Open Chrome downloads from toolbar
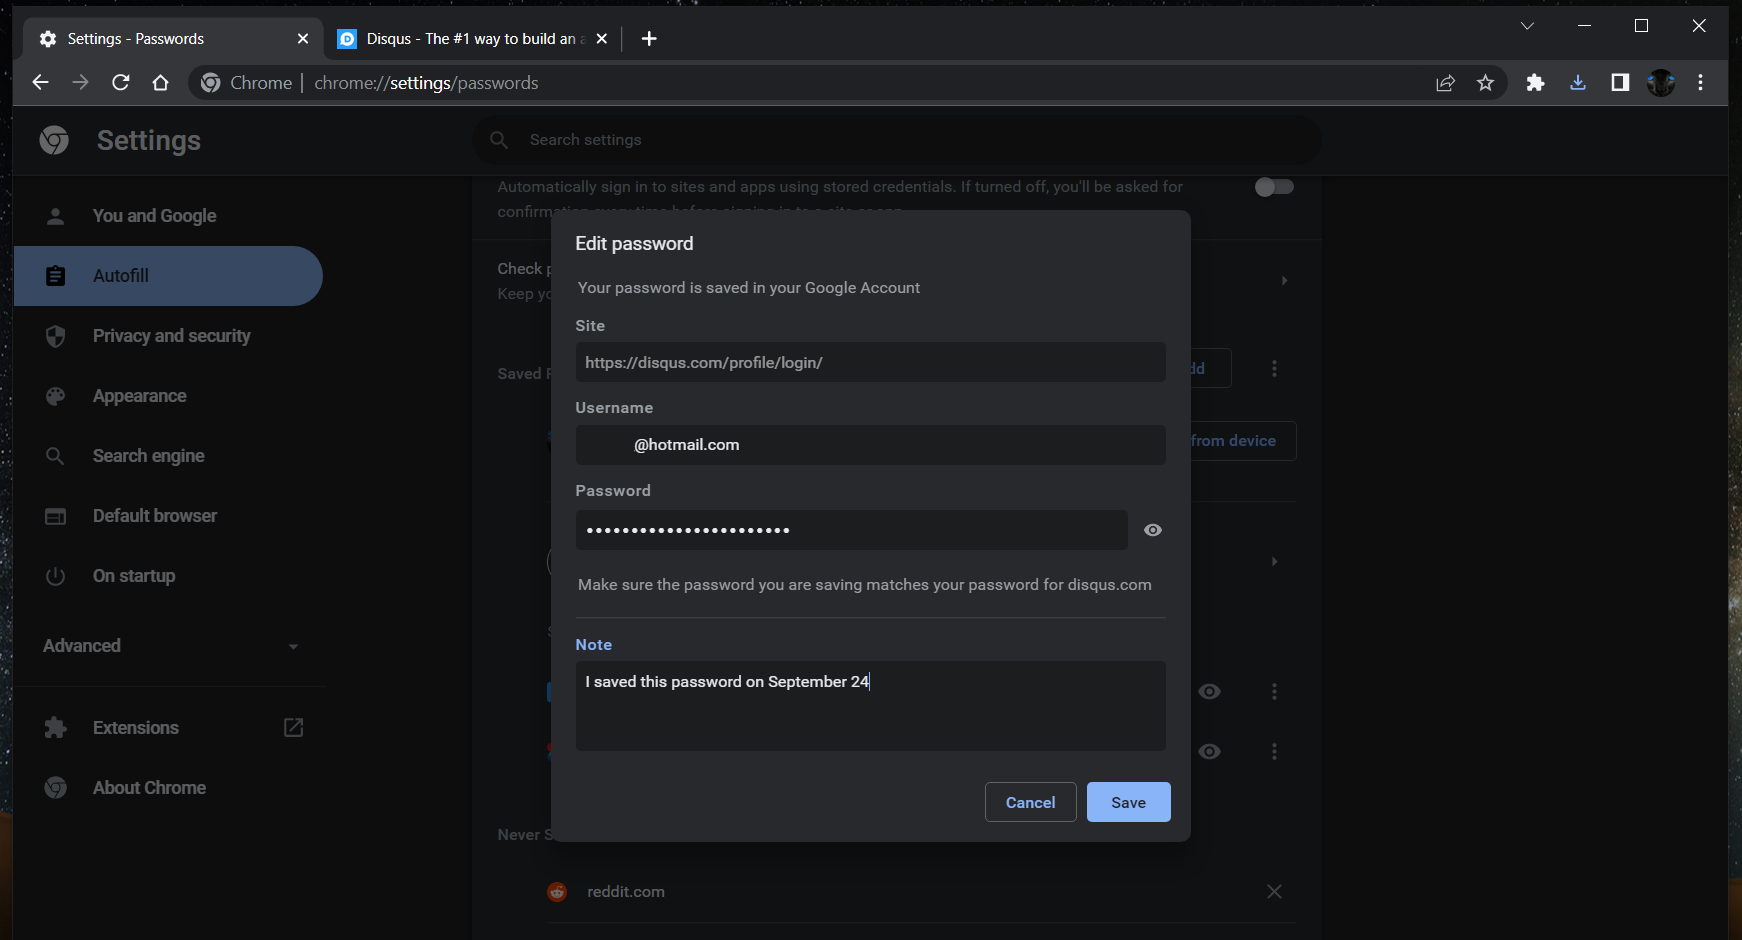 (x=1577, y=82)
